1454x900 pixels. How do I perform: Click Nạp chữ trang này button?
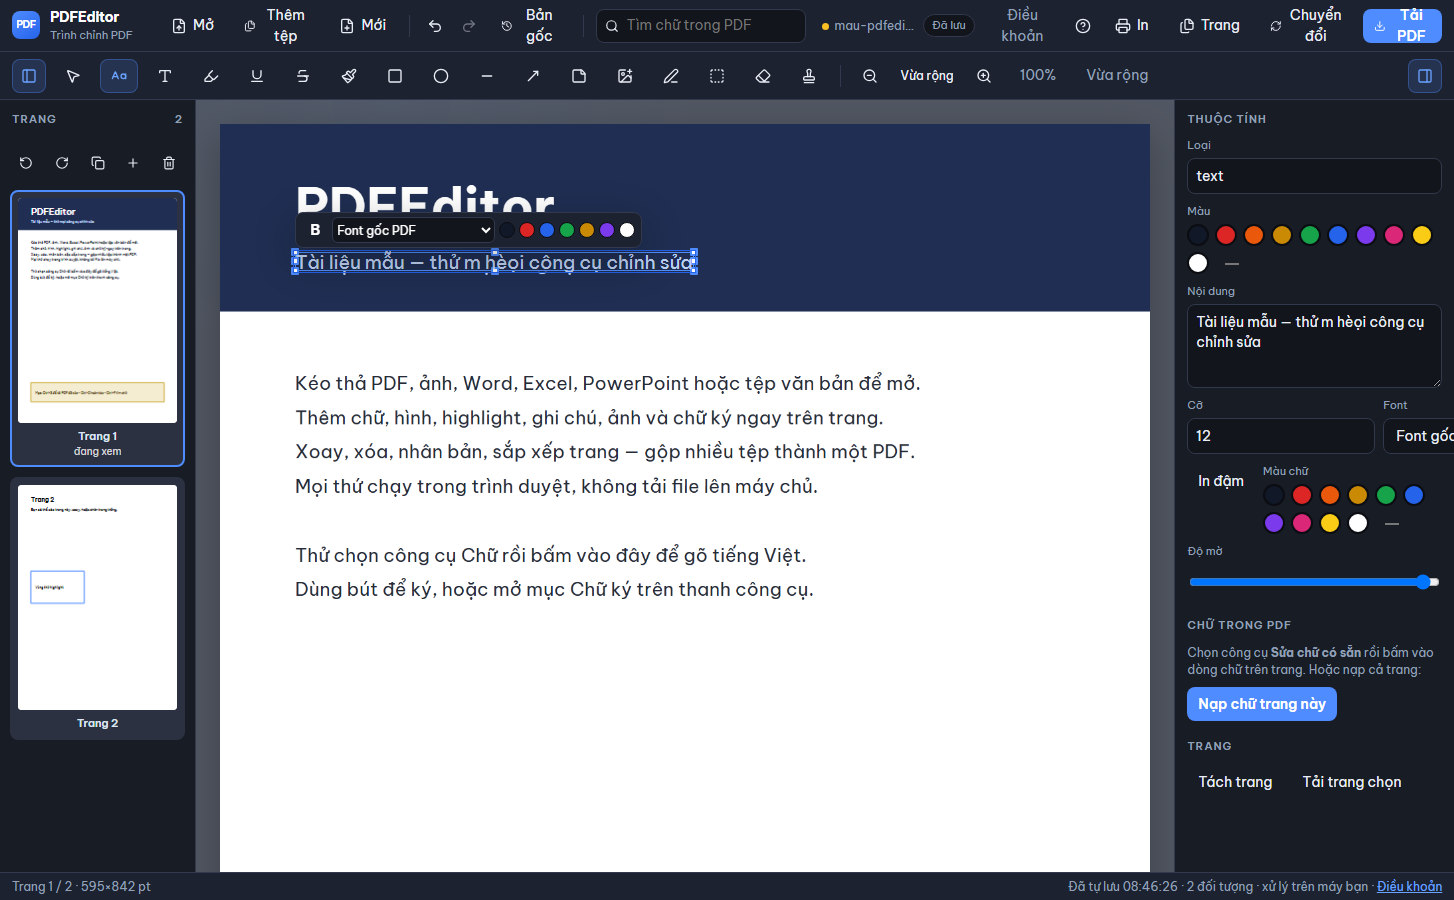pyautogui.click(x=1262, y=704)
